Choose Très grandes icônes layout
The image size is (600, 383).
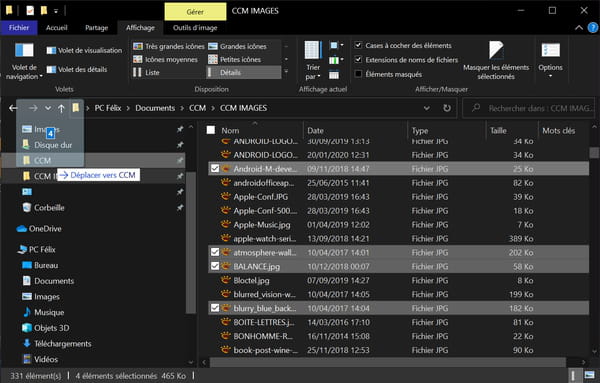(168, 46)
